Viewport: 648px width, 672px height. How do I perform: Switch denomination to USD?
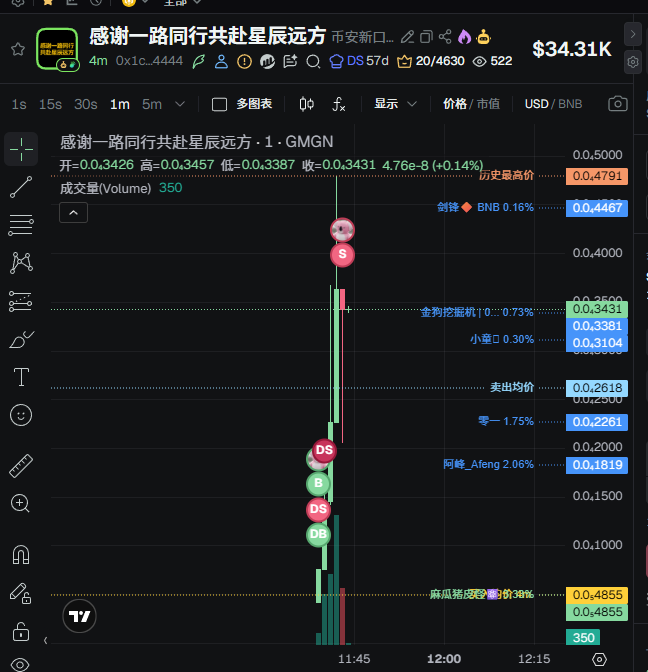point(536,104)
